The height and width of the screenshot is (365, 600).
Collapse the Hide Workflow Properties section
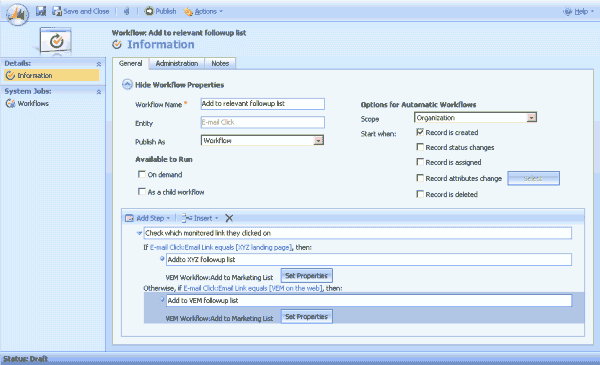click(x=127, y=84)
